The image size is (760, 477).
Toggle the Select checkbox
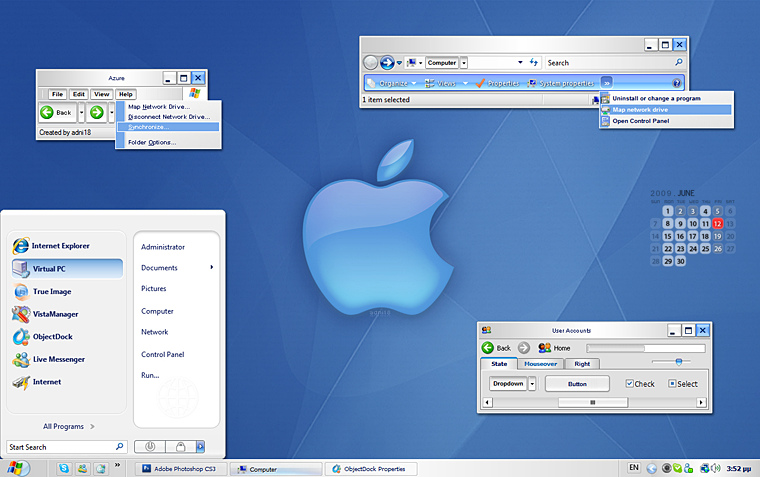point(672,384)
